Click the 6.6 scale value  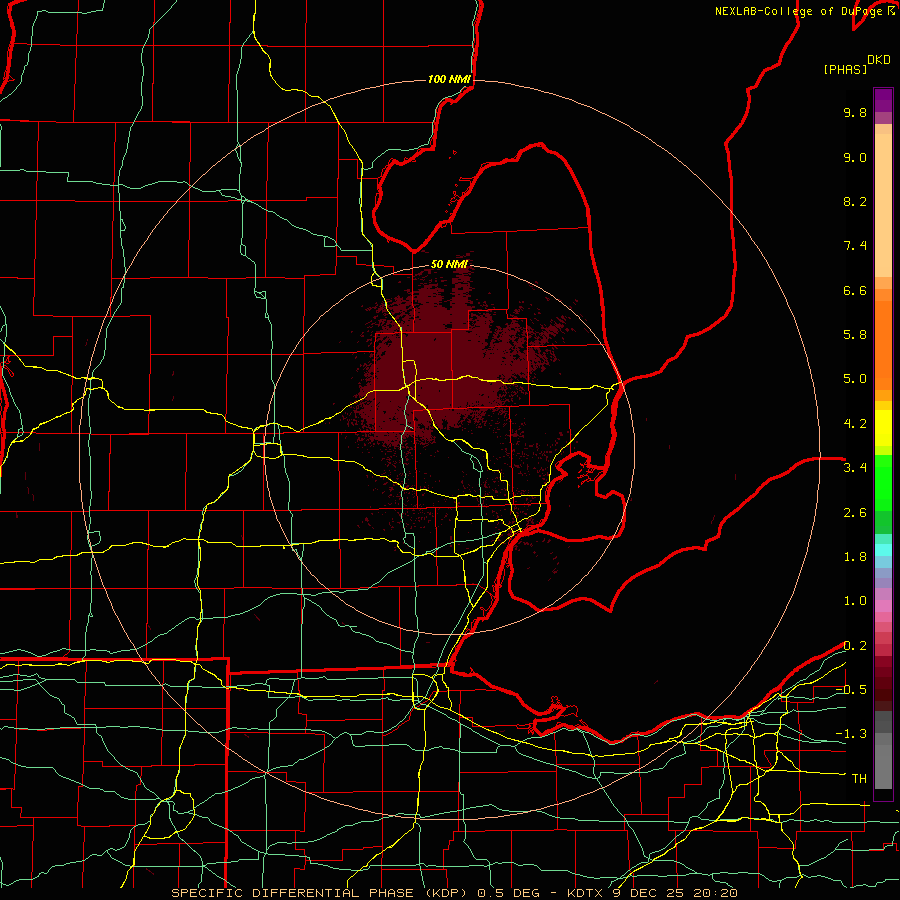click(855, 290)
